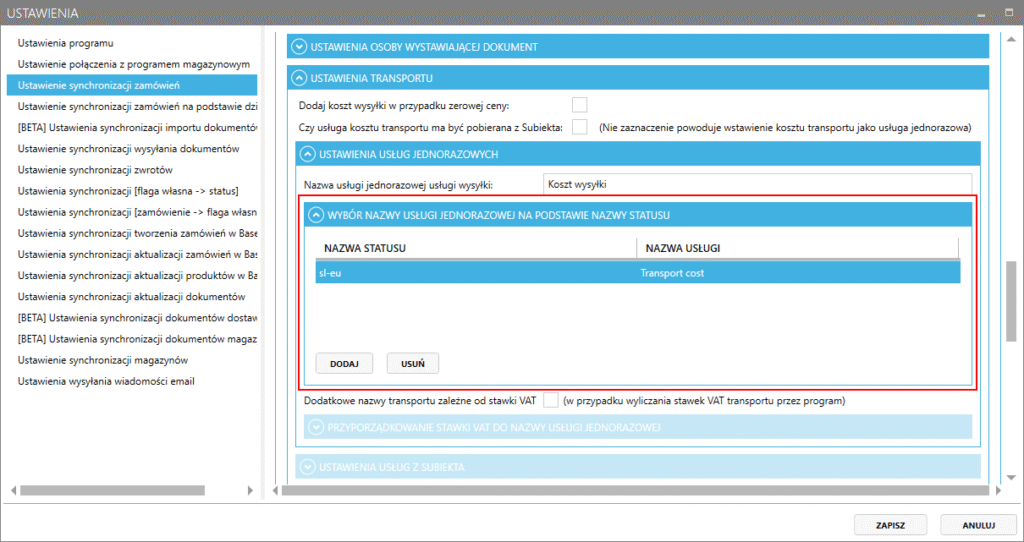This screenshot has width=1024, height=542.
Task: Enable Dodaj koszt wysyłki for zero price
Action: [579, 105]
